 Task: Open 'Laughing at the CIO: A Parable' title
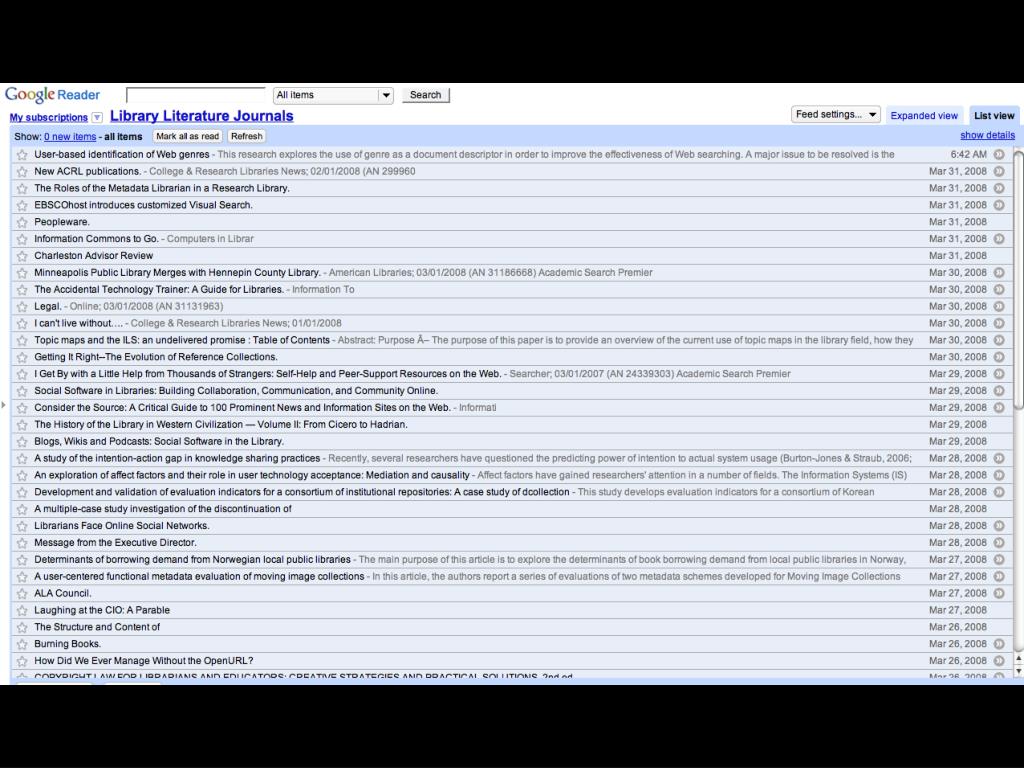[x=102, y=611]
